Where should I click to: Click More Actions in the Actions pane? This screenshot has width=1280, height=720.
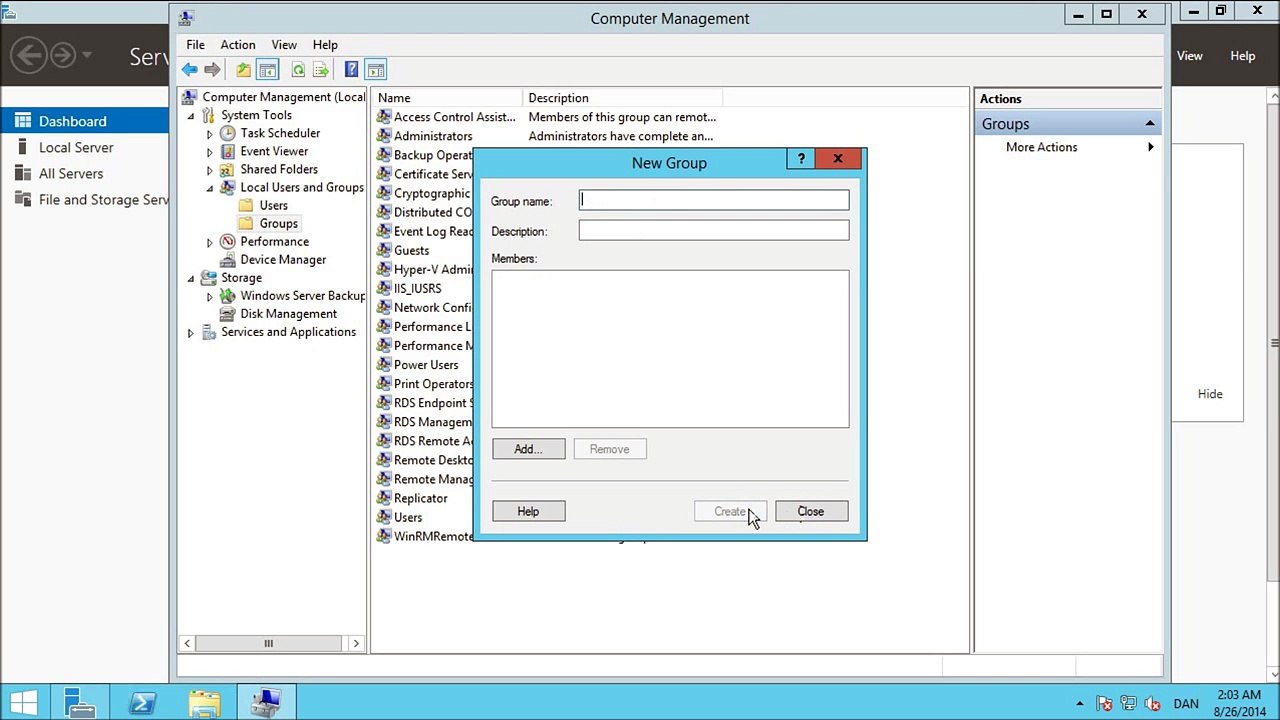tap(1042, 147)
